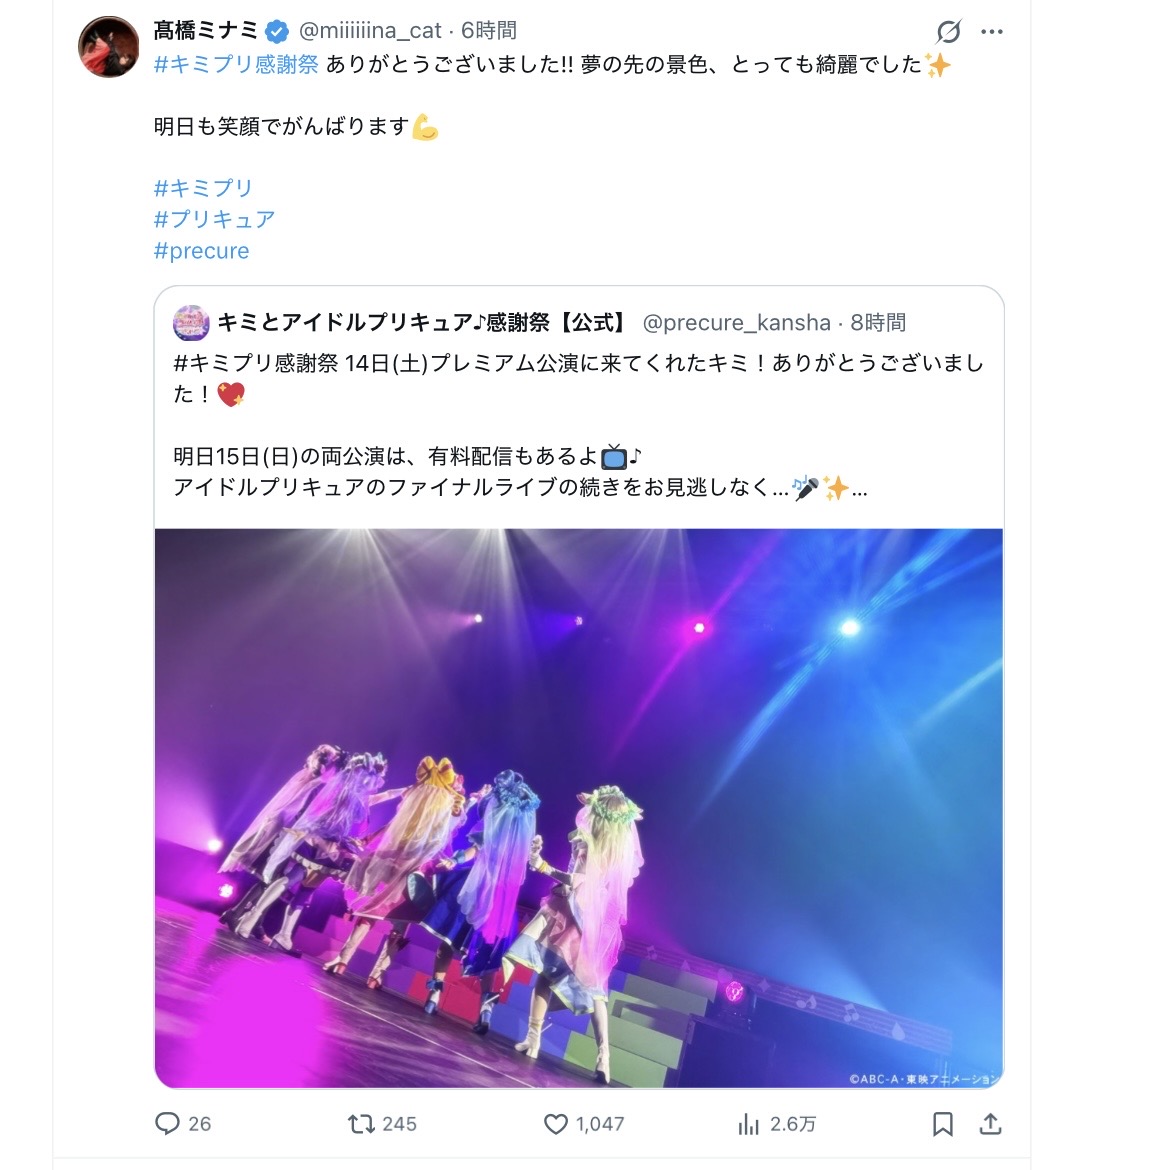Viewport: 1170px width, 1170px height.
Task: Open the #キミプリ感謝祭 hashtag in the main post
Action: point(236,65)
